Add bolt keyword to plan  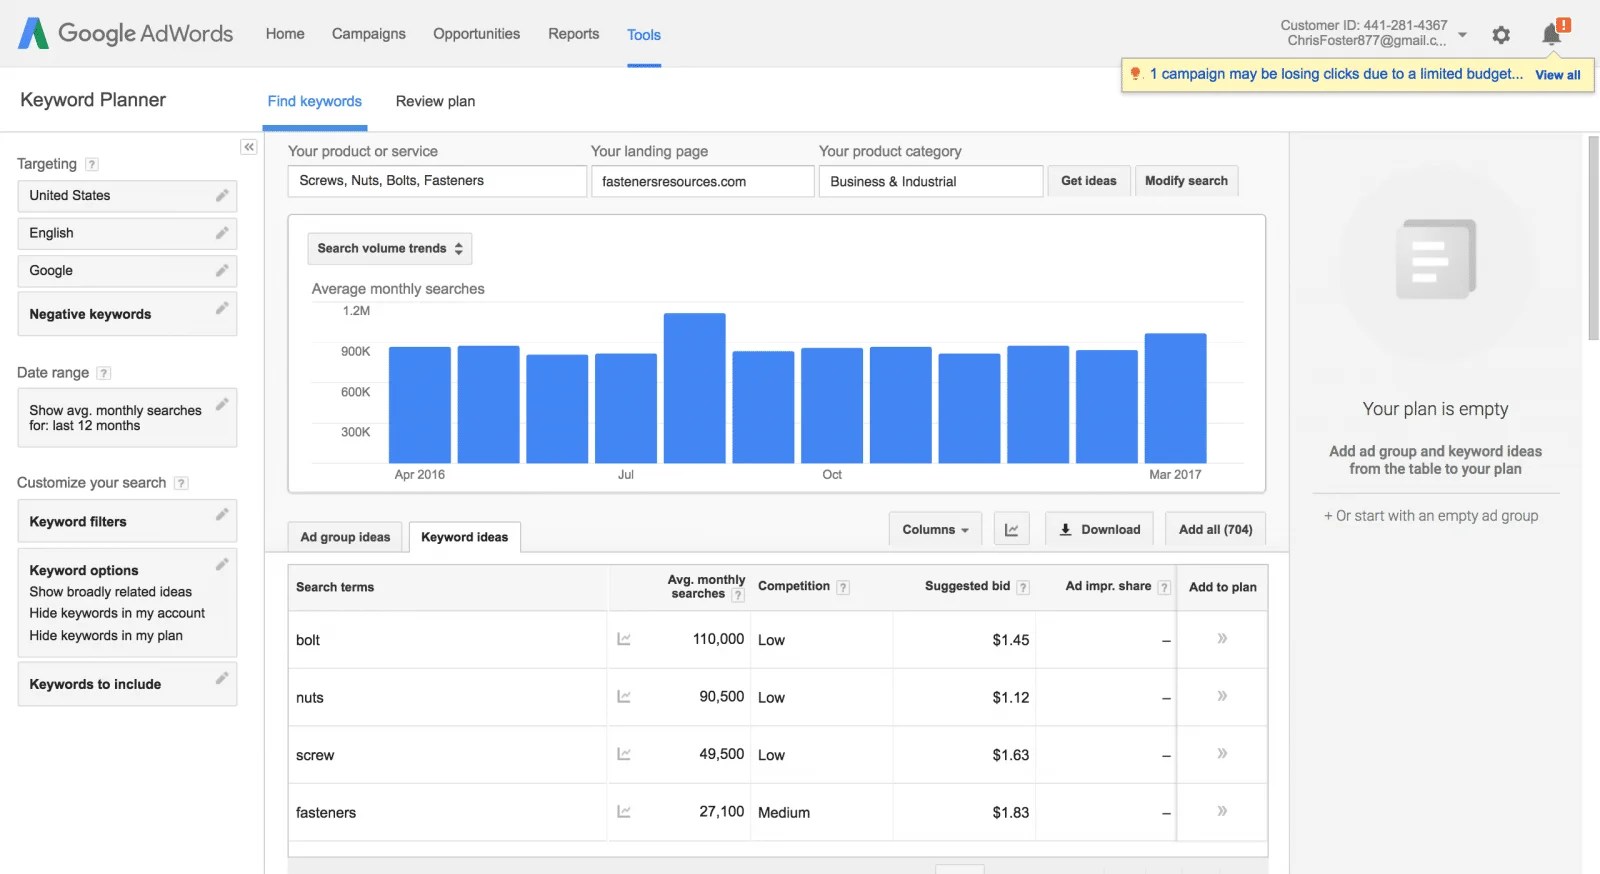[x=1222, y=638]
